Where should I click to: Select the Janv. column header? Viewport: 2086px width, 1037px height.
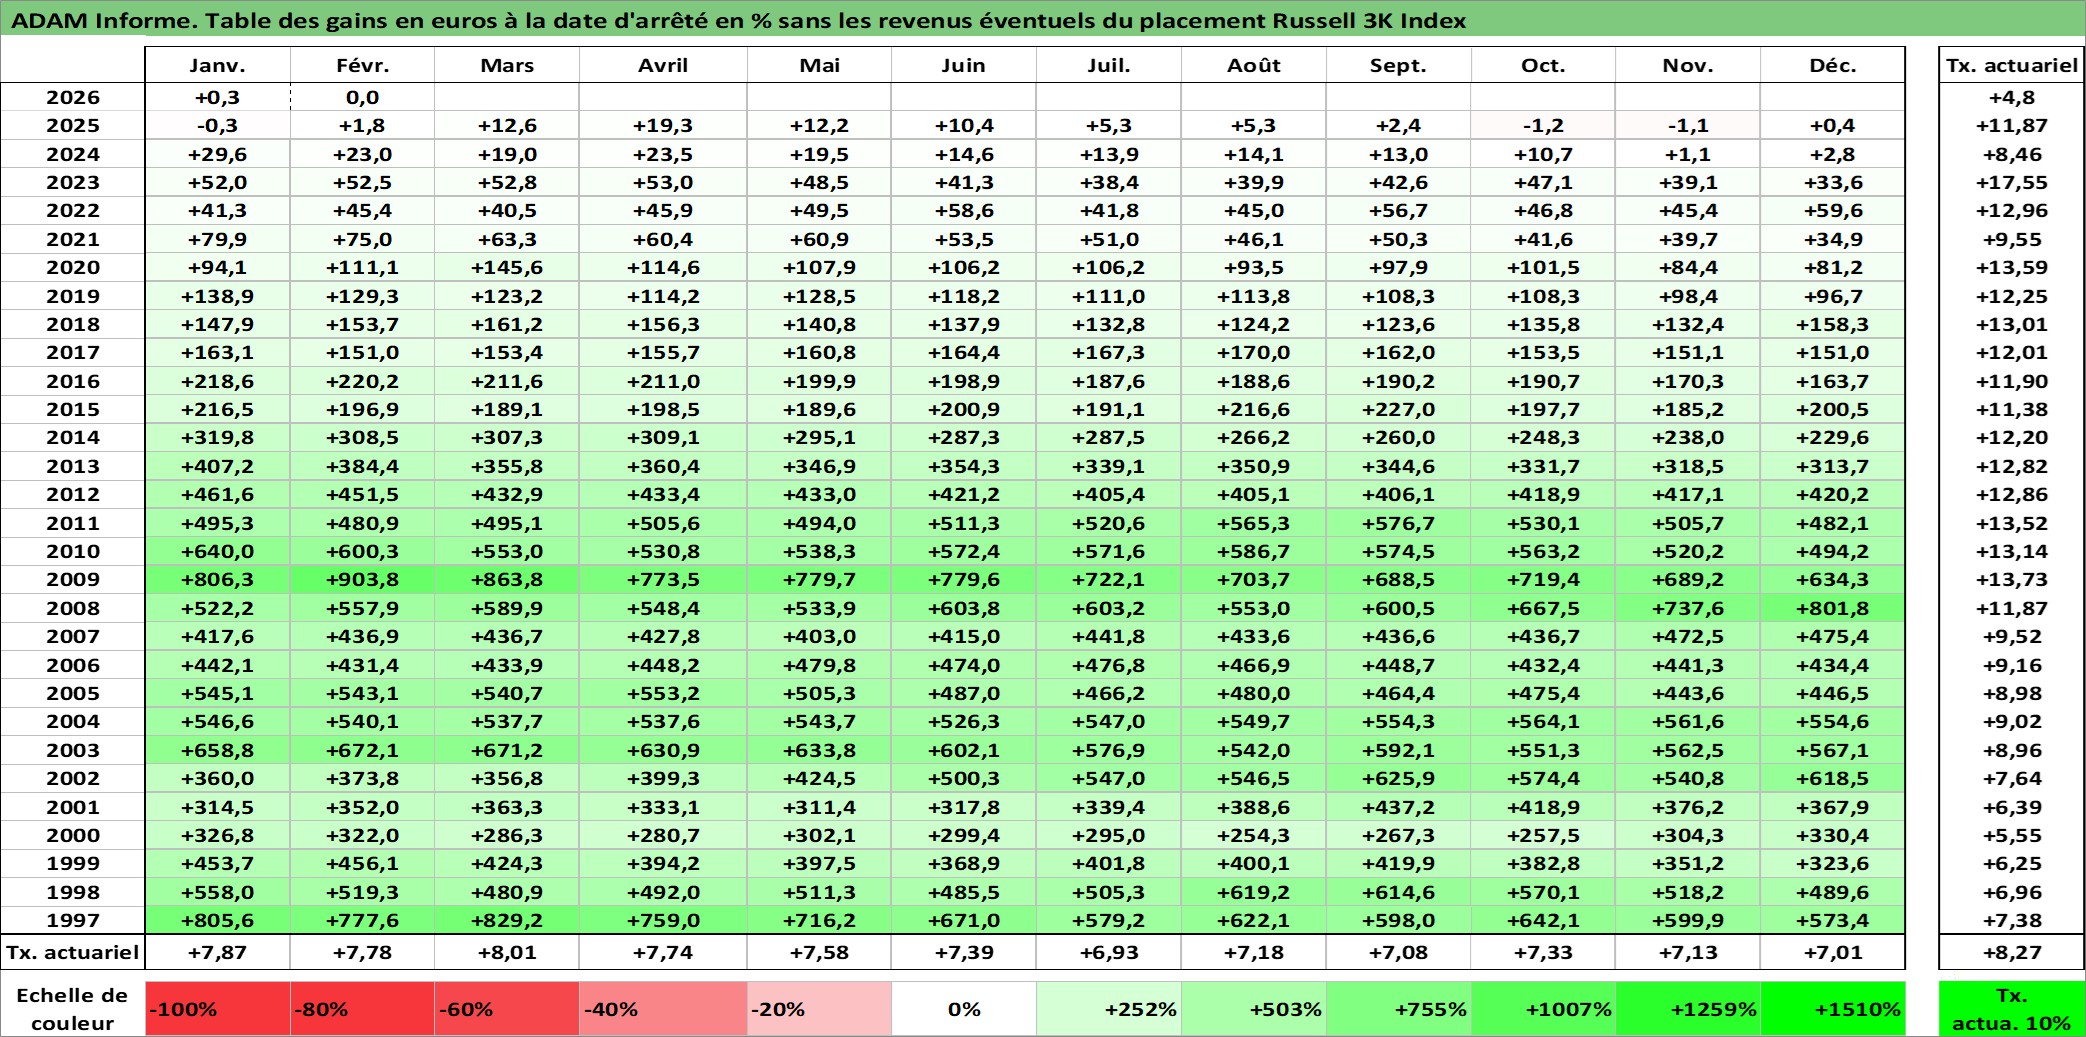[x=218, y=65]
